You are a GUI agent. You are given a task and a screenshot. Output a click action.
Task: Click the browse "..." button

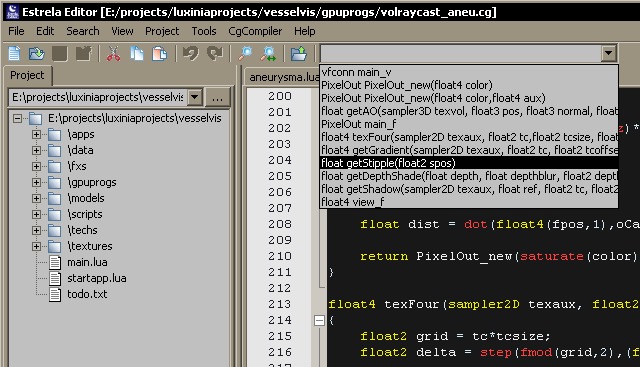(218, 97)
